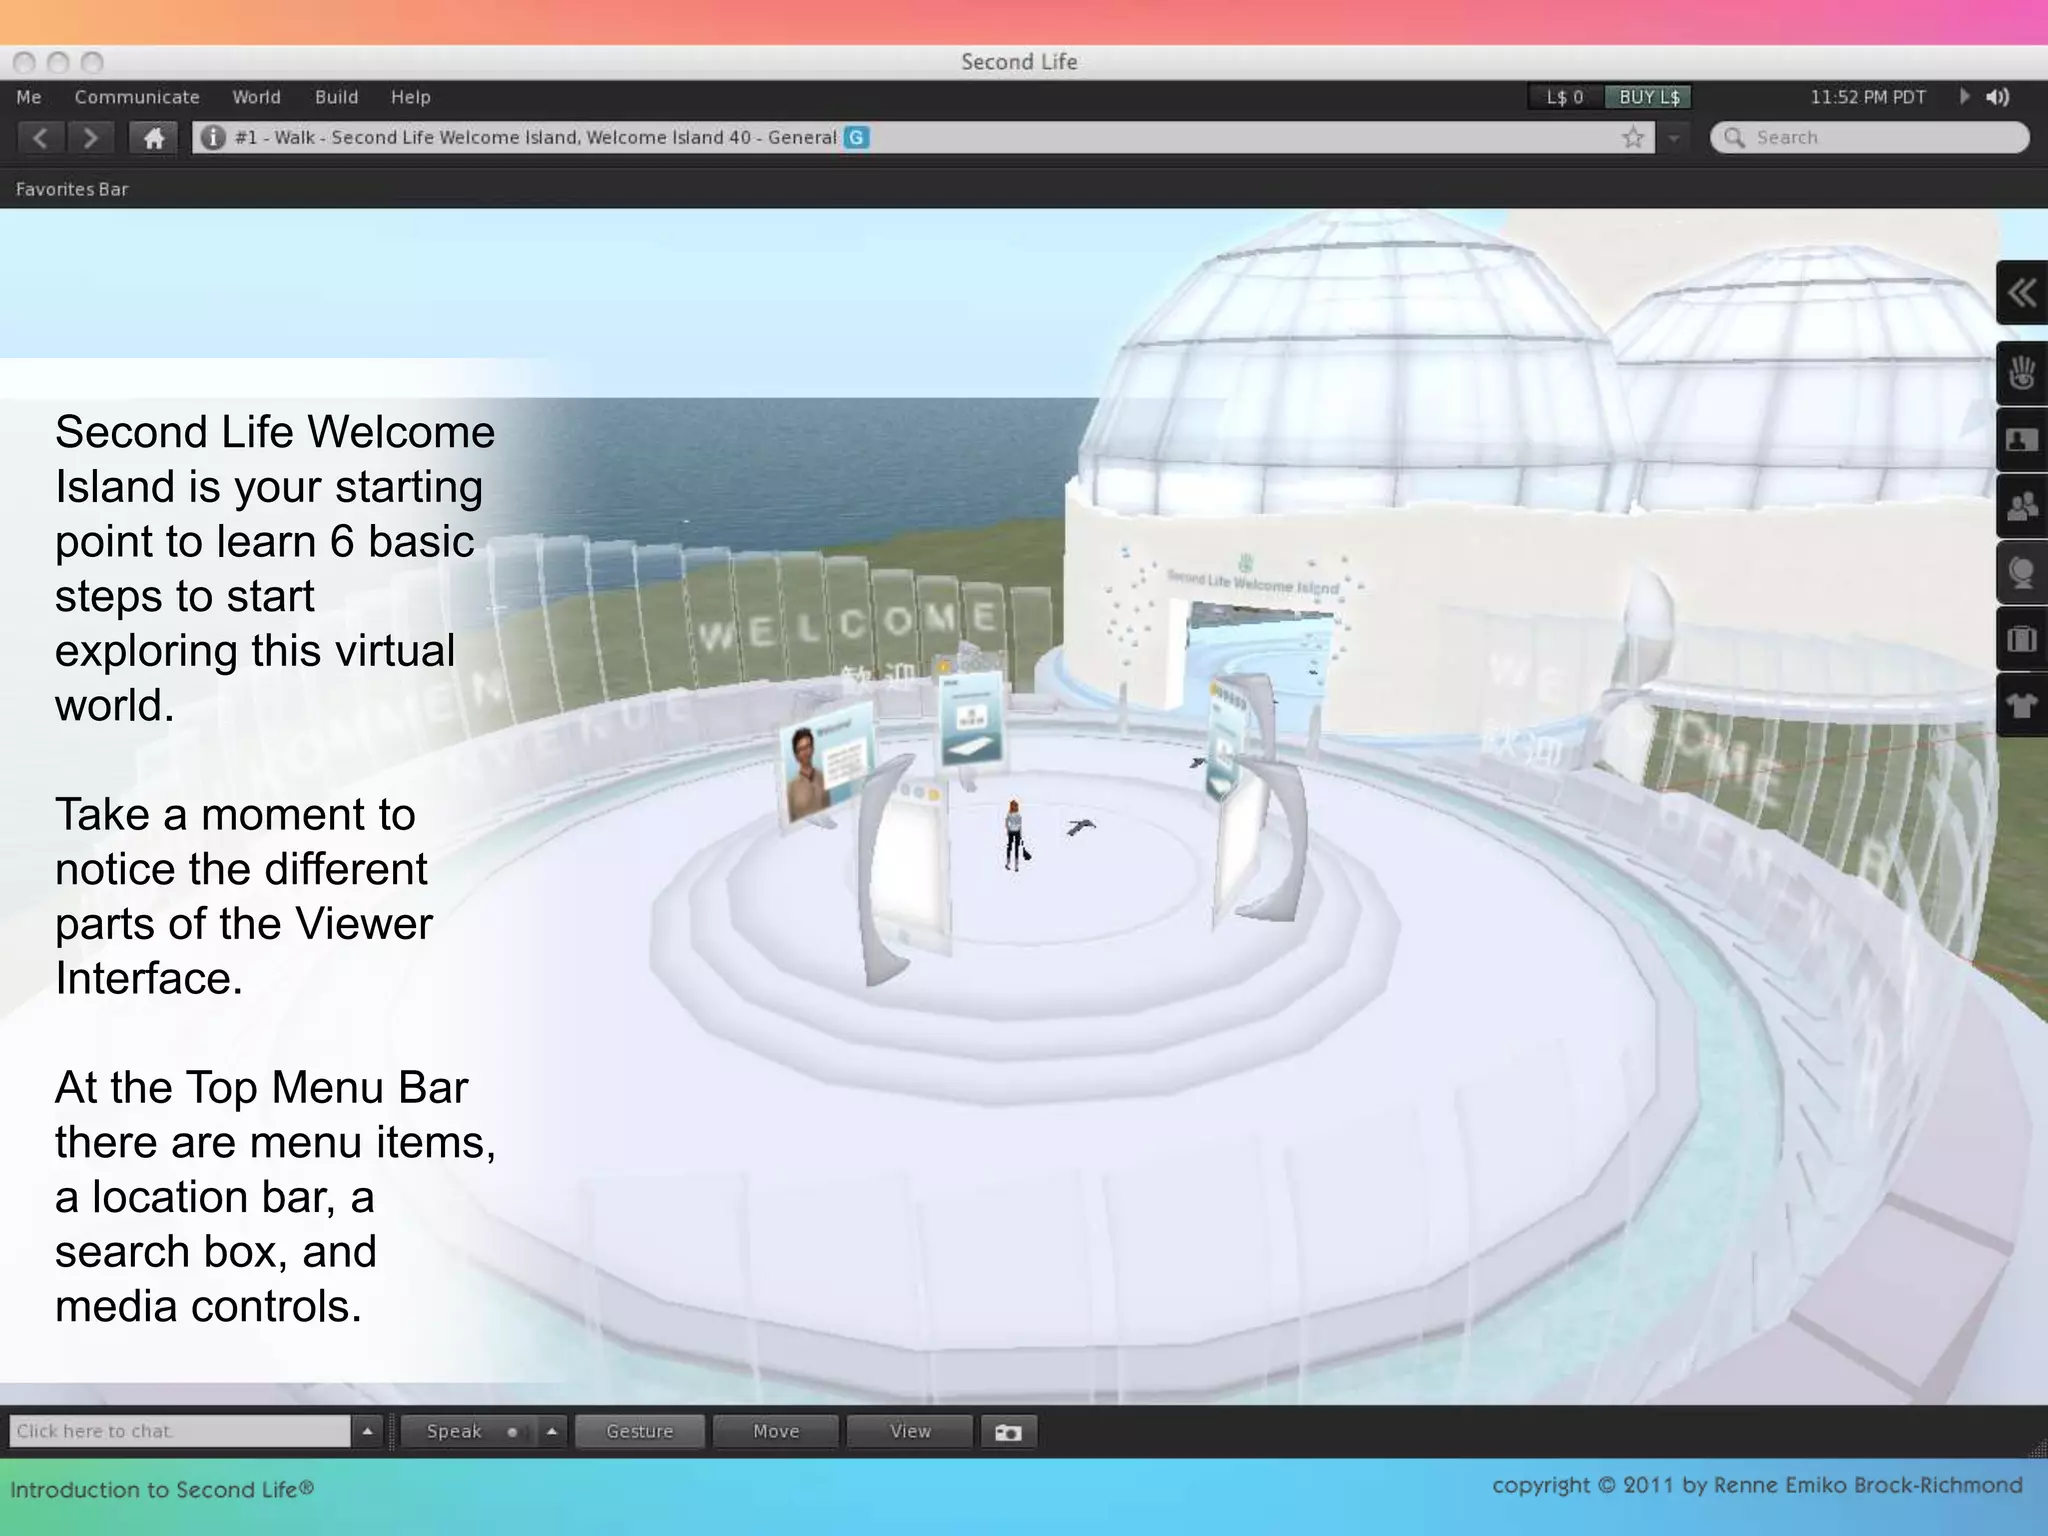Expand the sidebar with double chevron
Image resolution: width=2048 pixels, height=1536 pixels.
2022,293
